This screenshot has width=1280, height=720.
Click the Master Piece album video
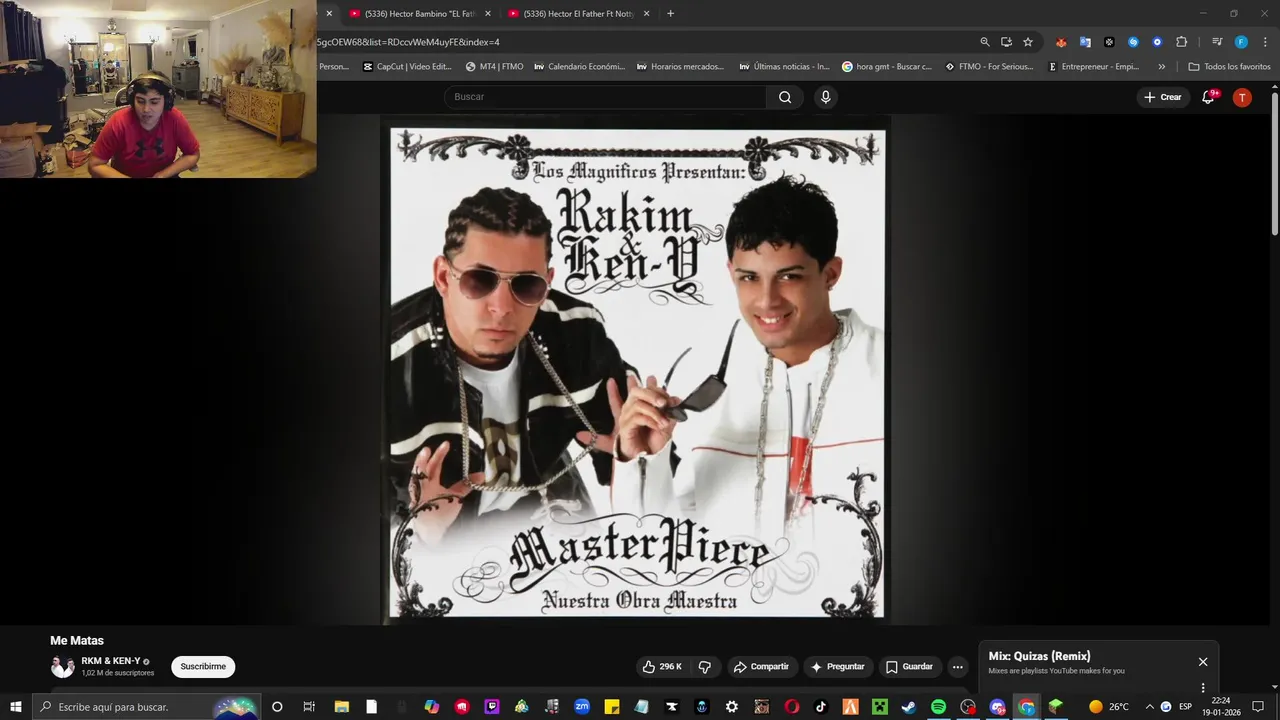tap(636, 372)
